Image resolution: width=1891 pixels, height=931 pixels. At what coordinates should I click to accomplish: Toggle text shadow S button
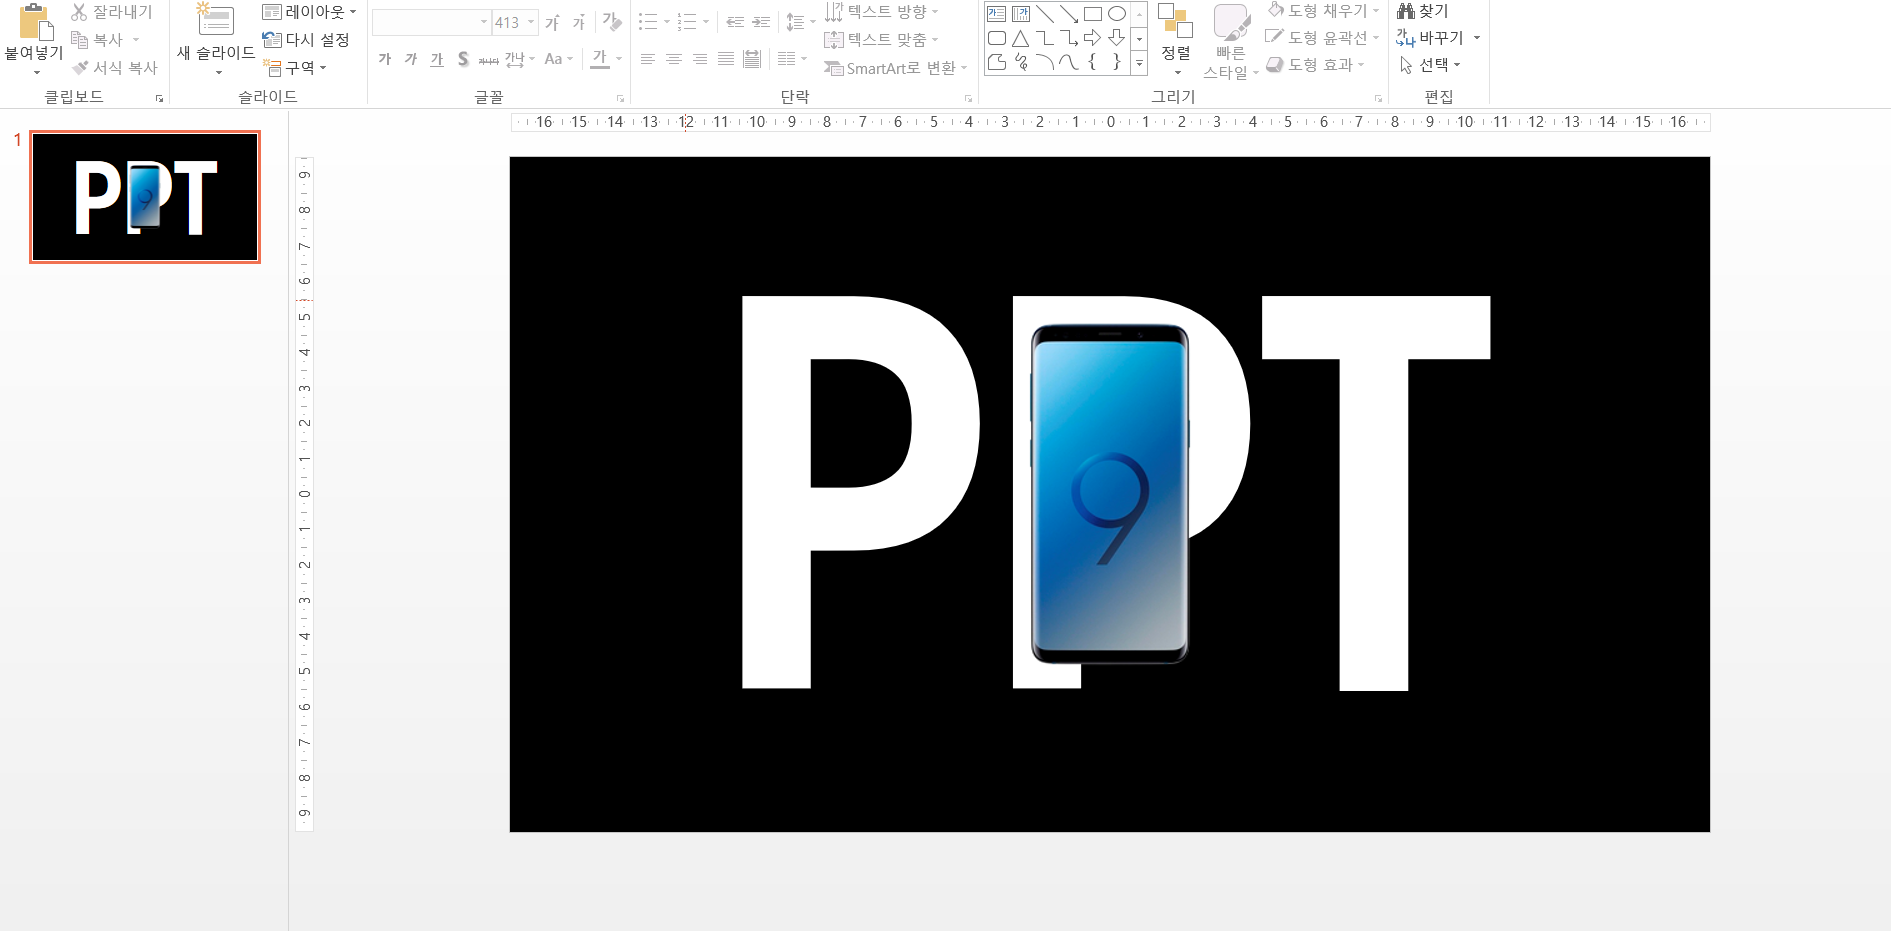pos(463,59)
